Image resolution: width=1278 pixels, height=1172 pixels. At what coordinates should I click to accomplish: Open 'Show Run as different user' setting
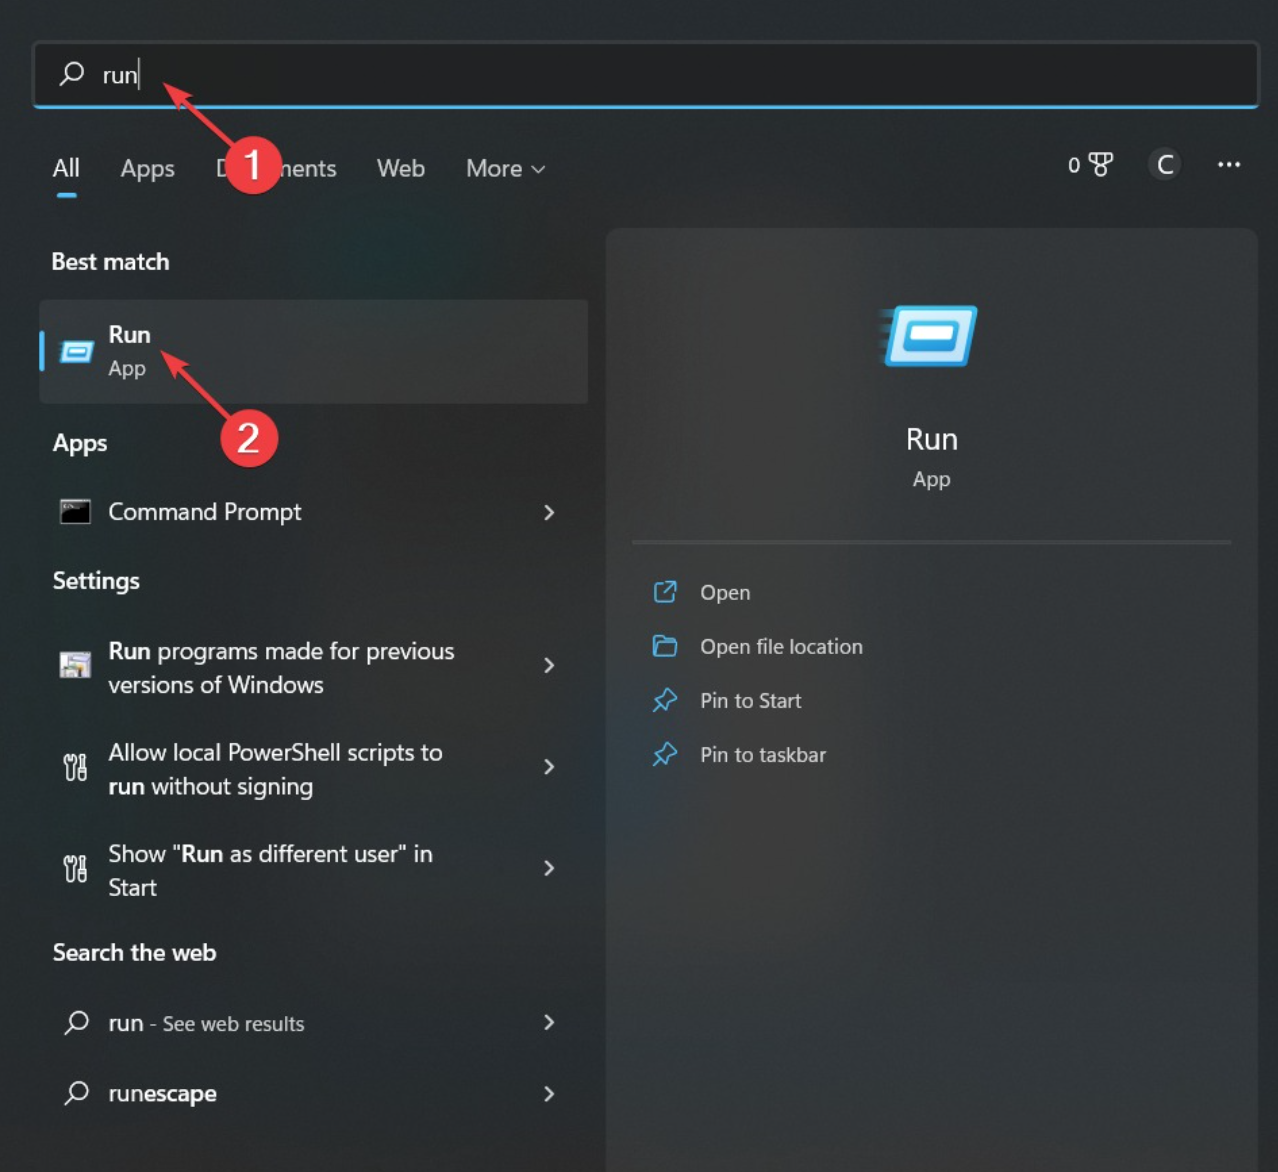(x=313, y=869)
